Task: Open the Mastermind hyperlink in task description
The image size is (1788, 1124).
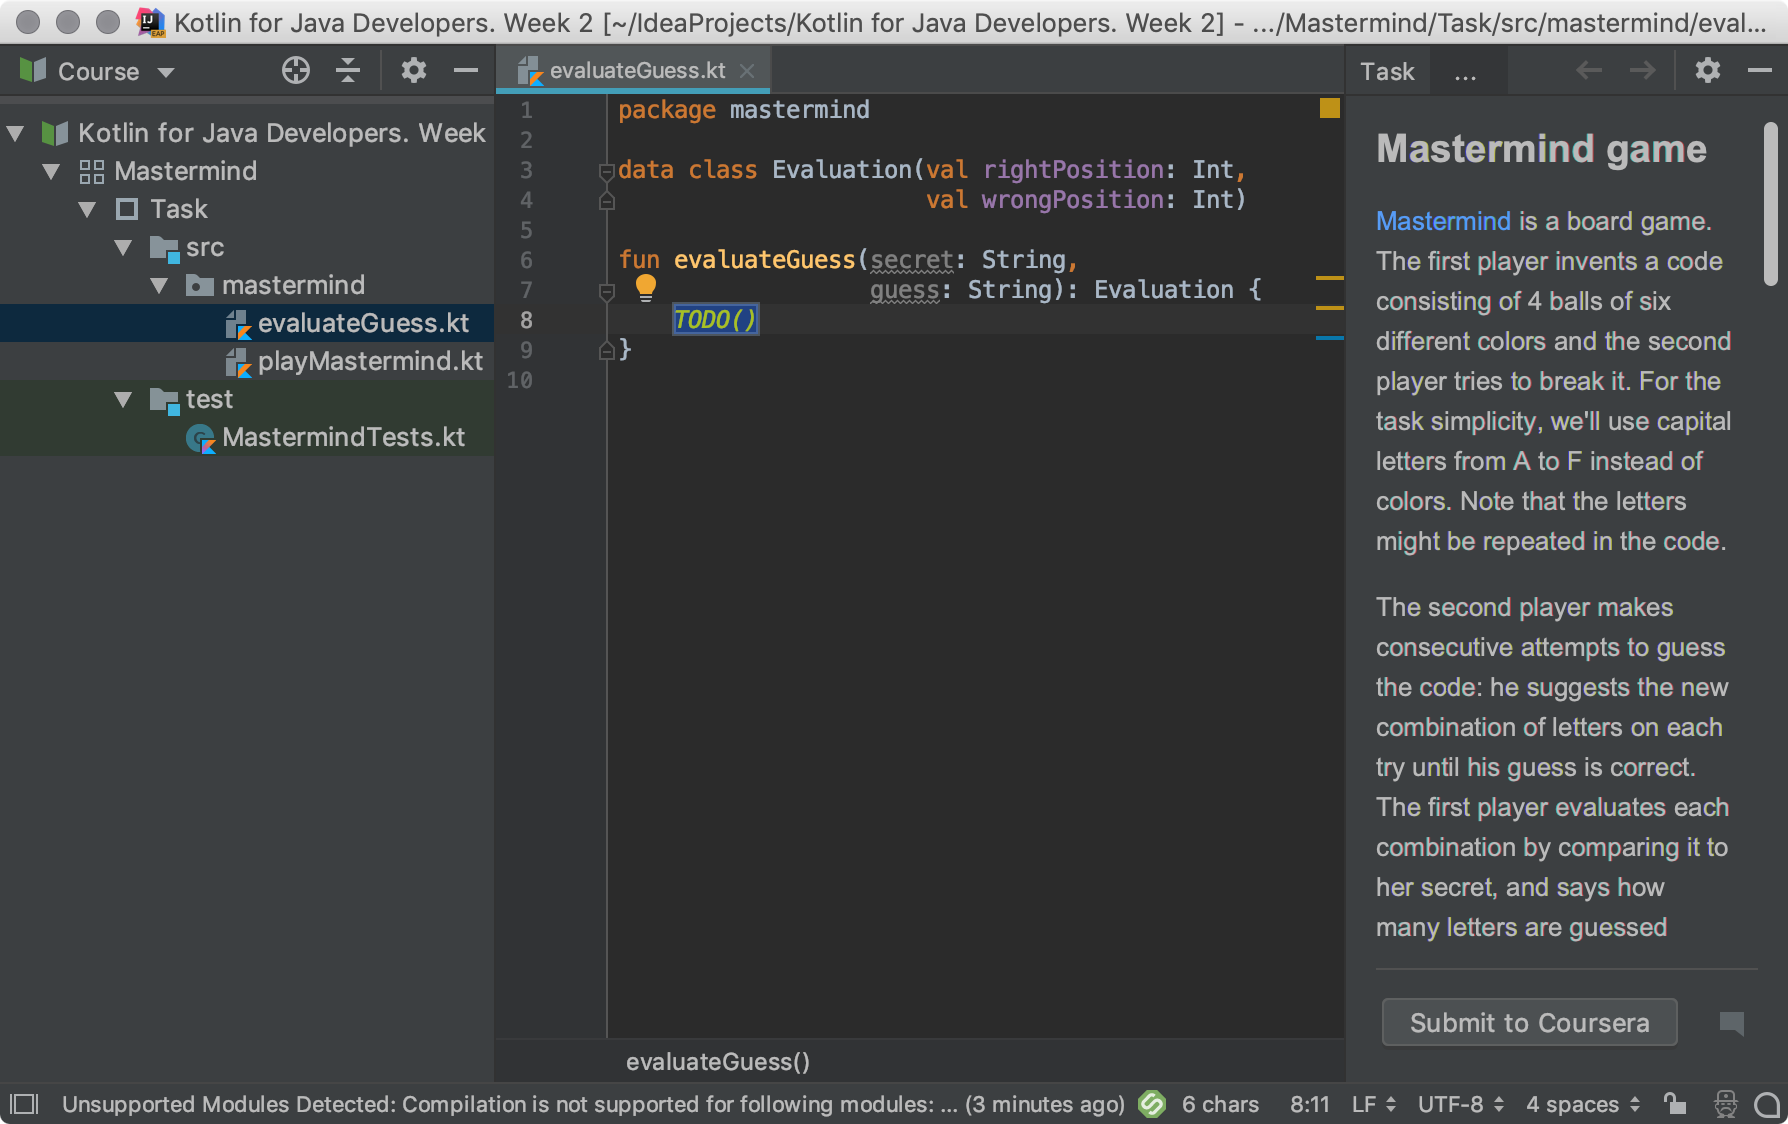Action: click(1443, 221)
